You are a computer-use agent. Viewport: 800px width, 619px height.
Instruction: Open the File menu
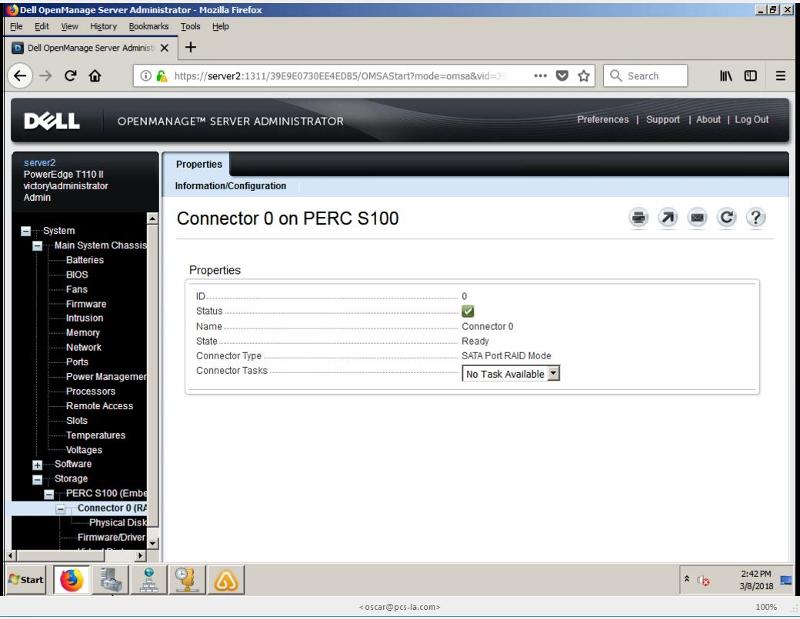pos(16,27)
